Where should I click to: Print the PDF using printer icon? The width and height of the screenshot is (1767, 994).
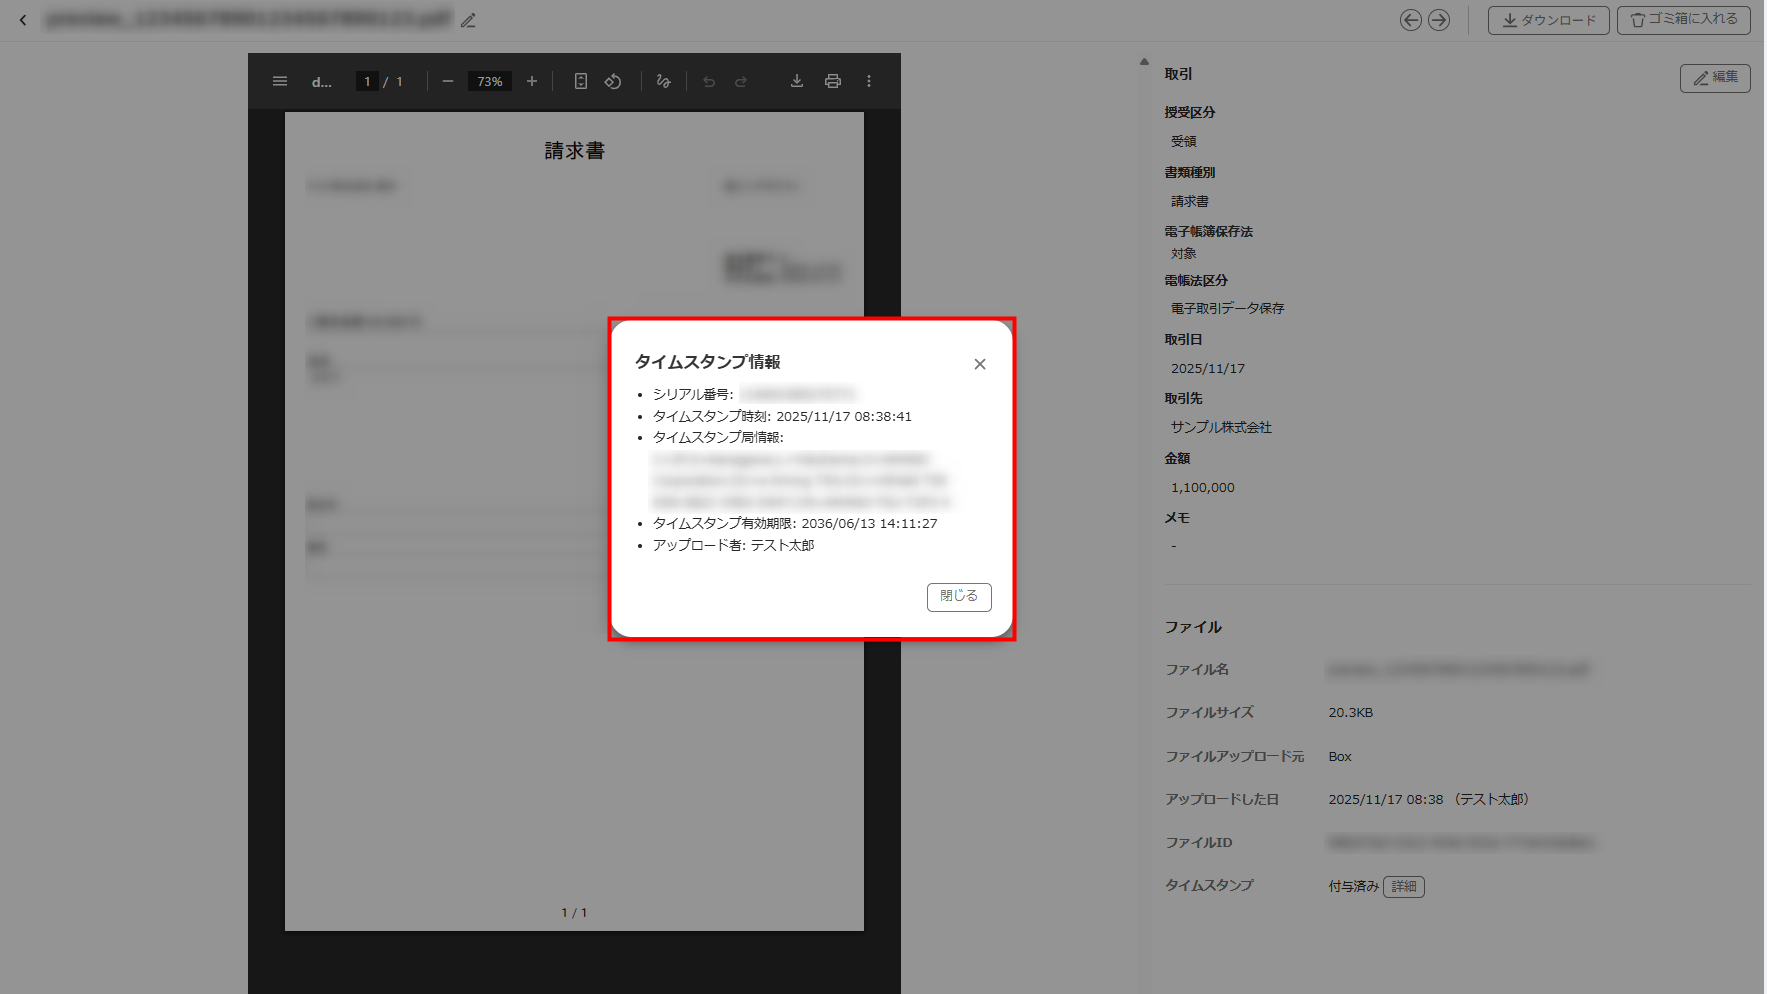pyautogui.click(x=833, y=81)
